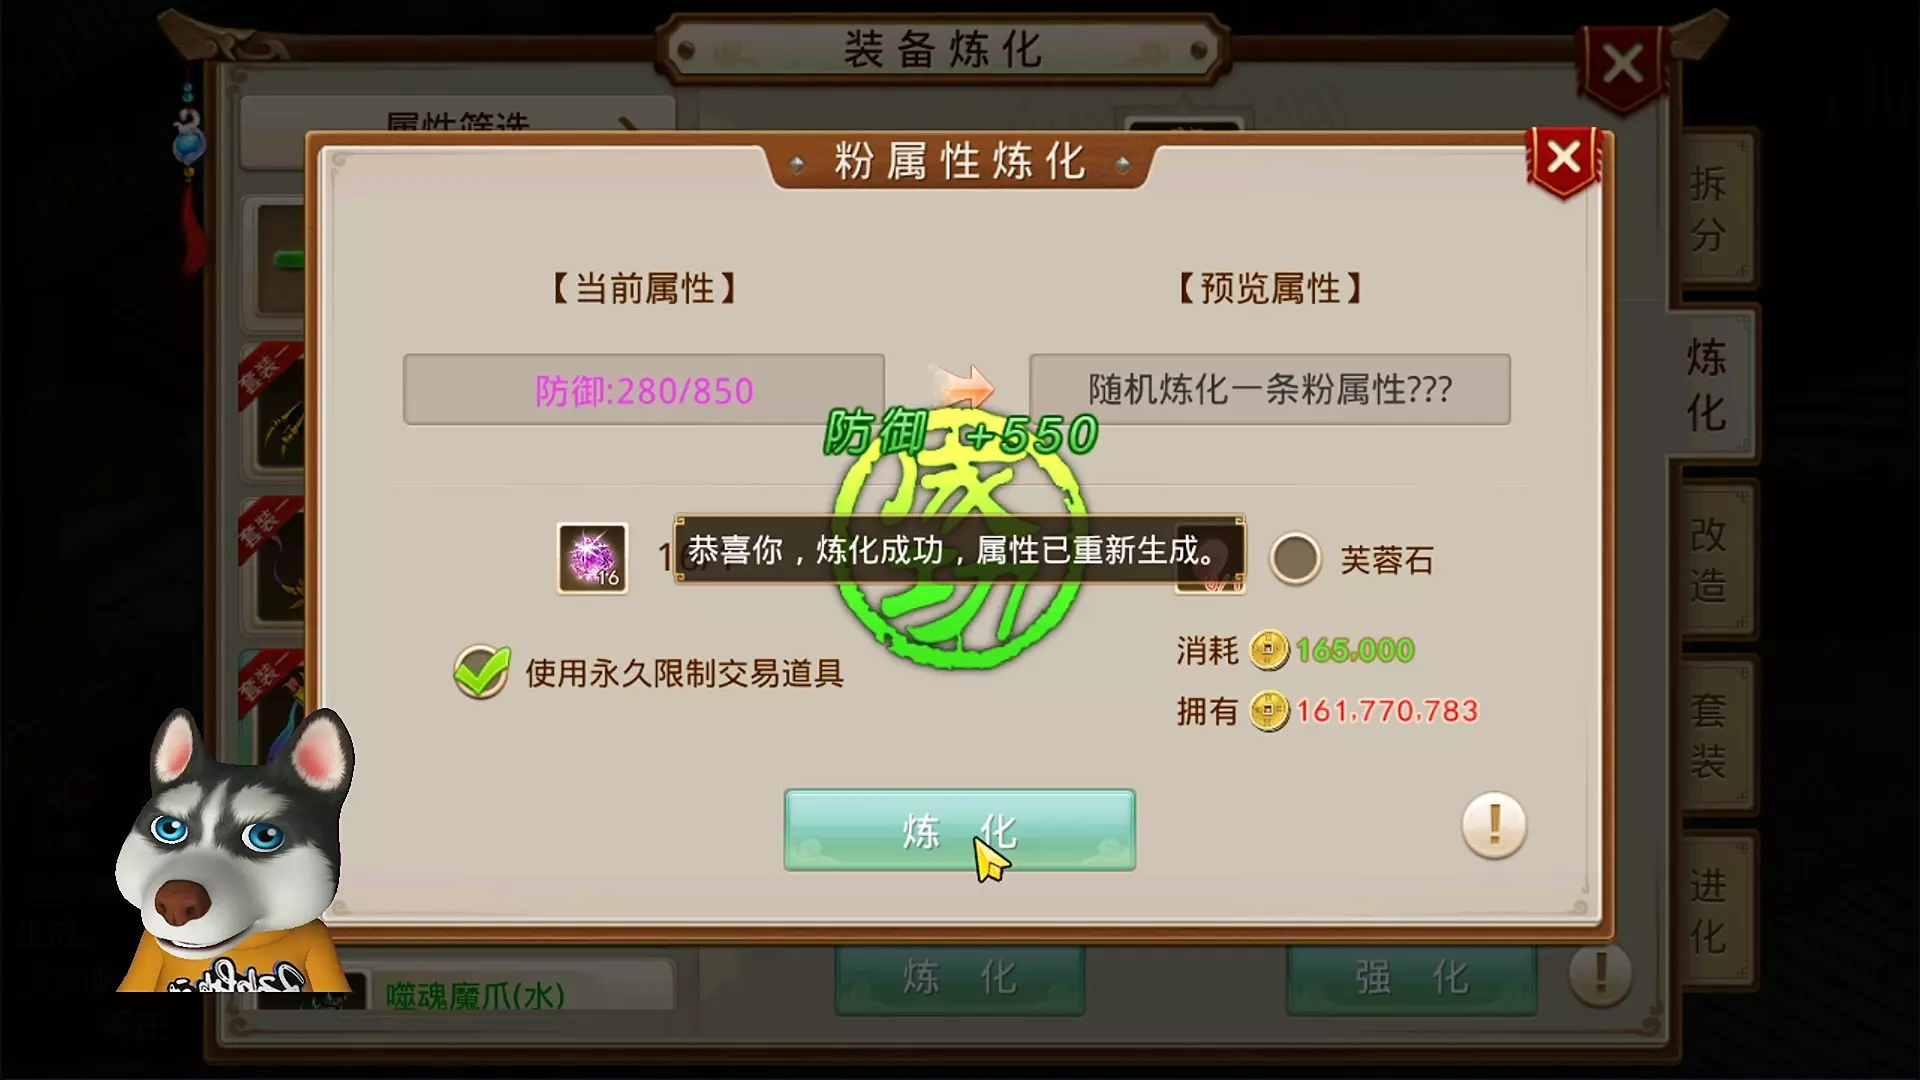Click the purple refining stone item icon

(x=592, y=558)
